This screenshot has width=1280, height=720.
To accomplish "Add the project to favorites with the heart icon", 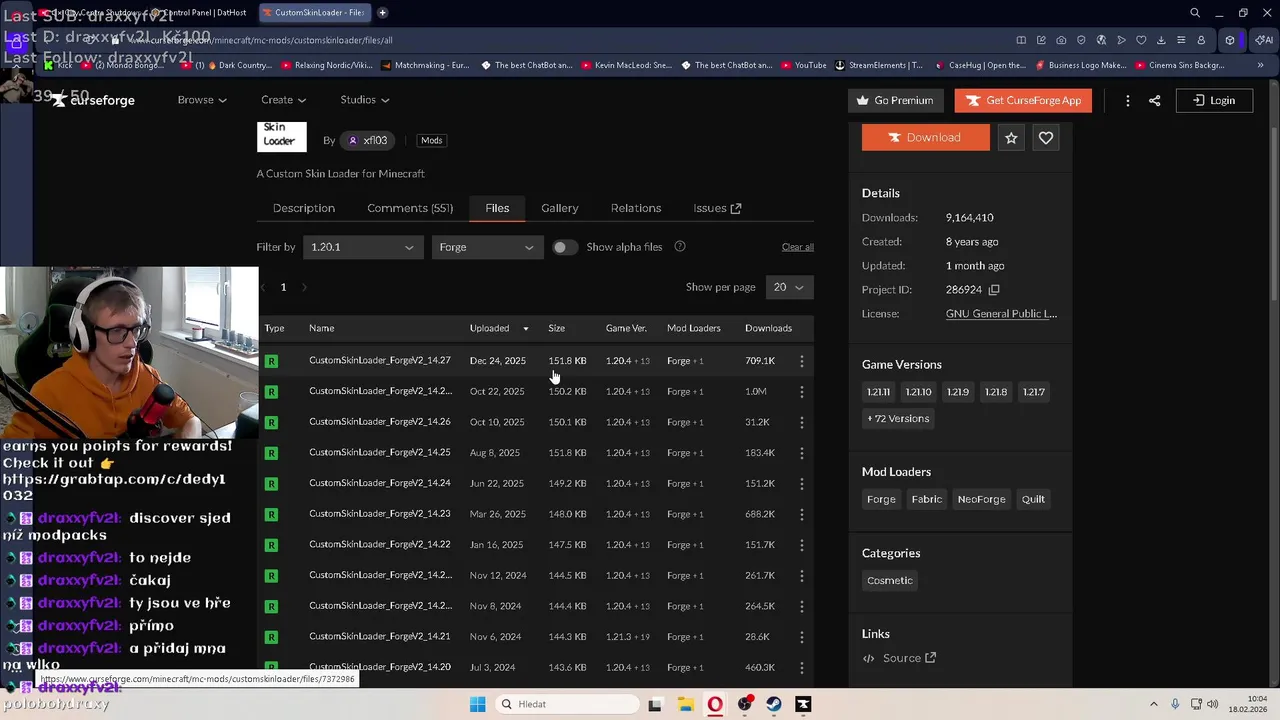I will (1046, 138).
